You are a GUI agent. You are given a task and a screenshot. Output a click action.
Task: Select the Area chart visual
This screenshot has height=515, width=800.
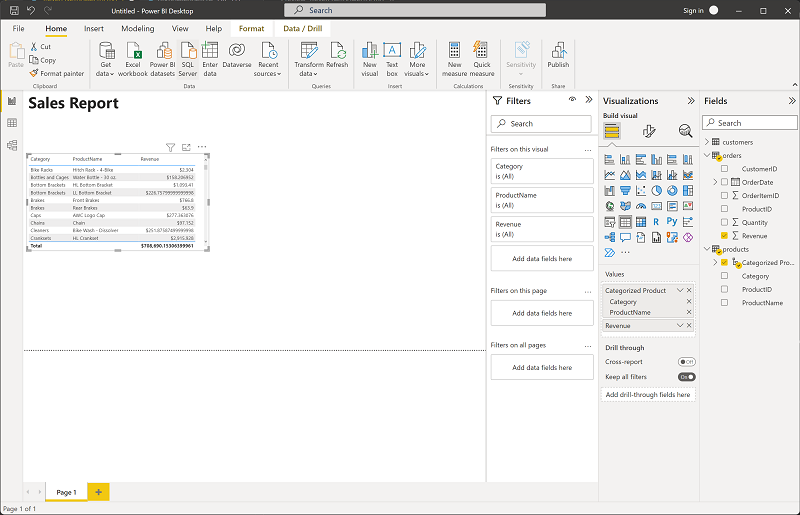pos(625,176)
